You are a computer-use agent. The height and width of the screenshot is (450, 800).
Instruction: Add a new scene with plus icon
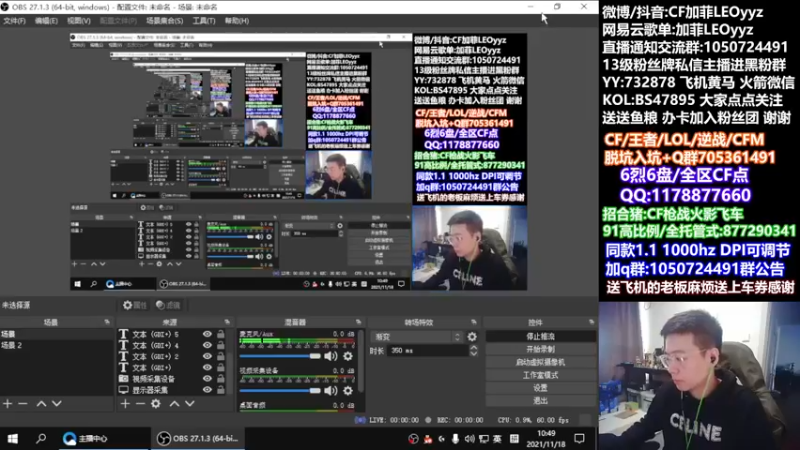click(x=8, y=404)
